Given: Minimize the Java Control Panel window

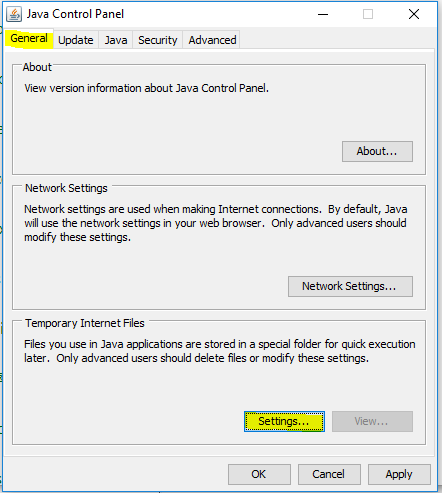Looking at the screenshot, I should [x=323, y=14].
